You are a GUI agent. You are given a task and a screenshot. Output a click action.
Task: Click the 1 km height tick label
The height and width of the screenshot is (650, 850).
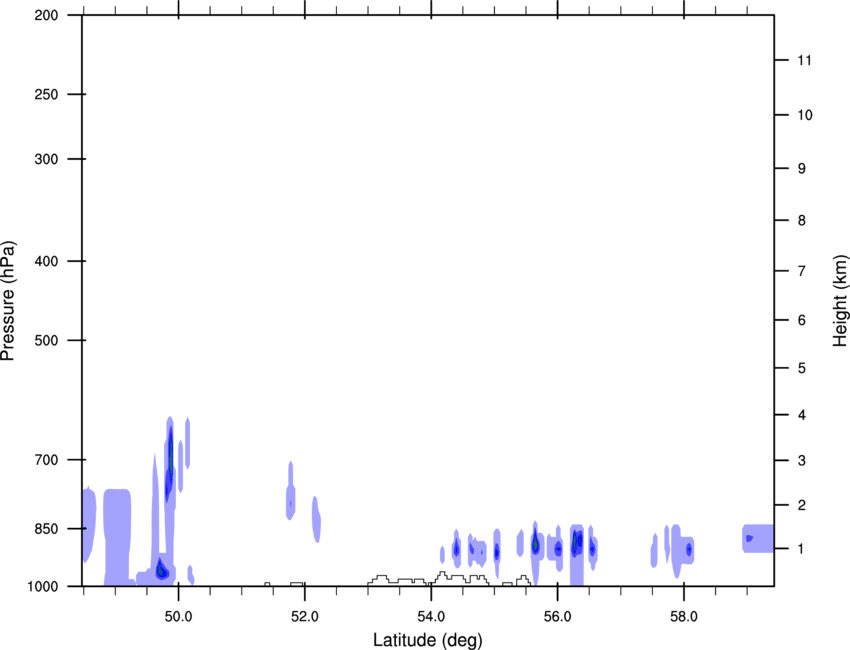(801, 549)
